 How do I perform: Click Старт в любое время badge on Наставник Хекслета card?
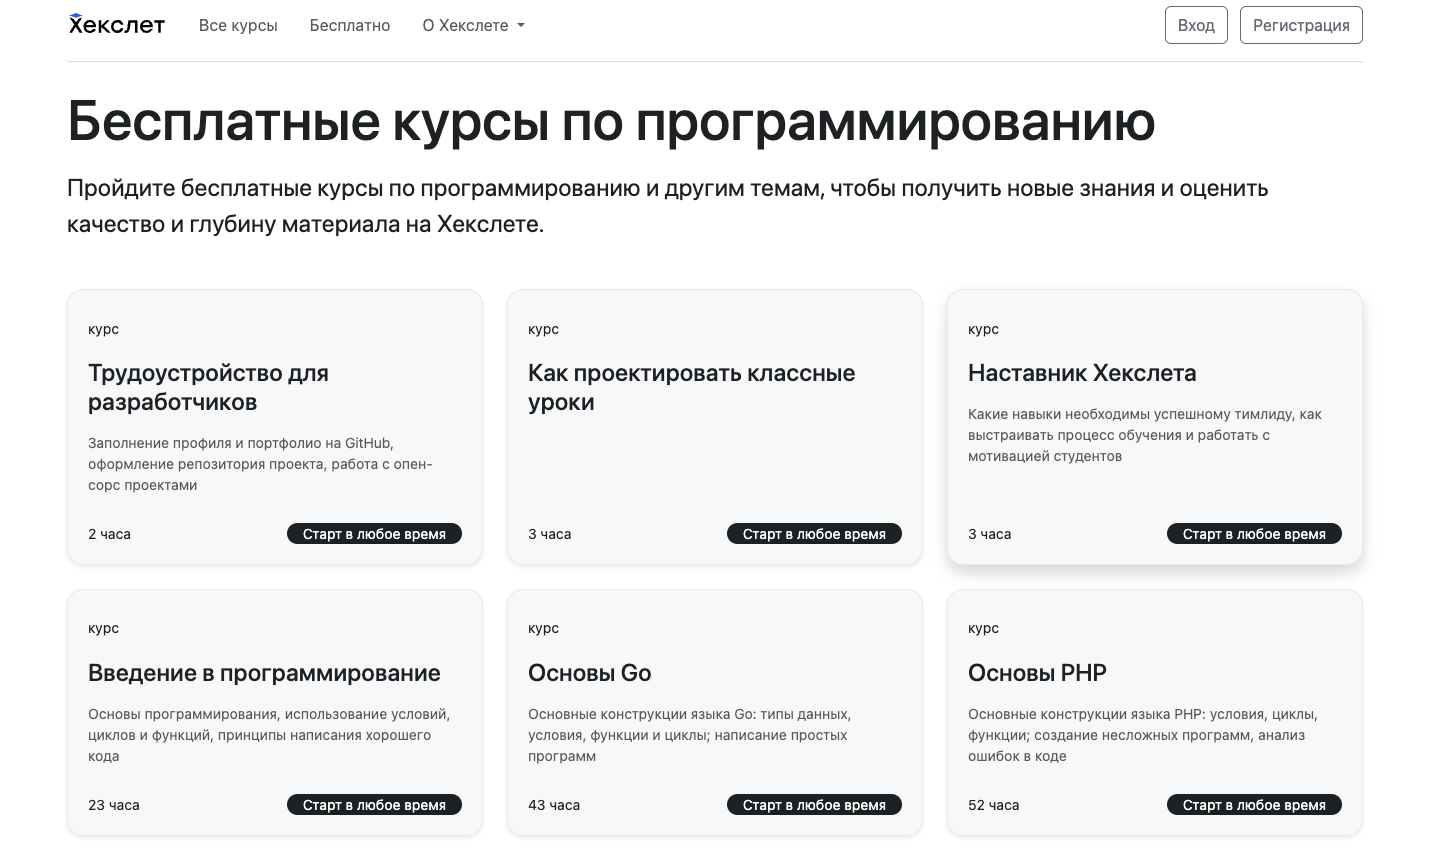click(x=1254, y=534)
